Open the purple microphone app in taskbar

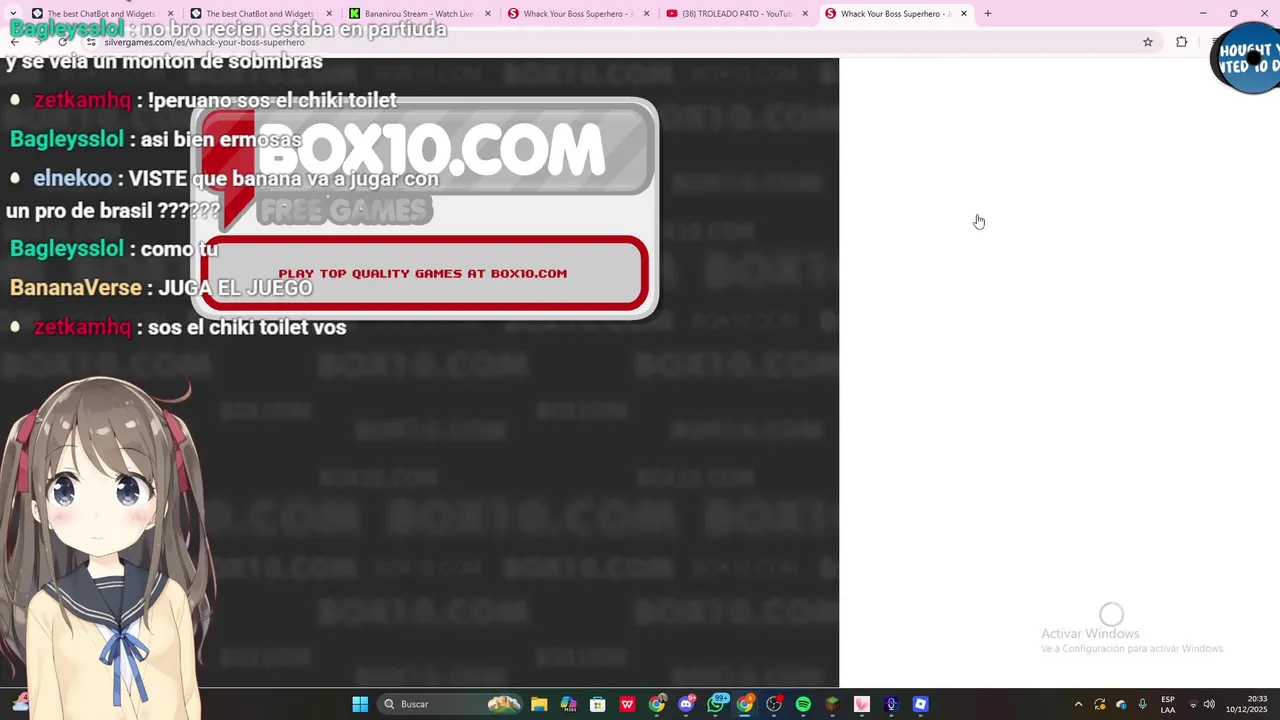[x=891, y=704]
